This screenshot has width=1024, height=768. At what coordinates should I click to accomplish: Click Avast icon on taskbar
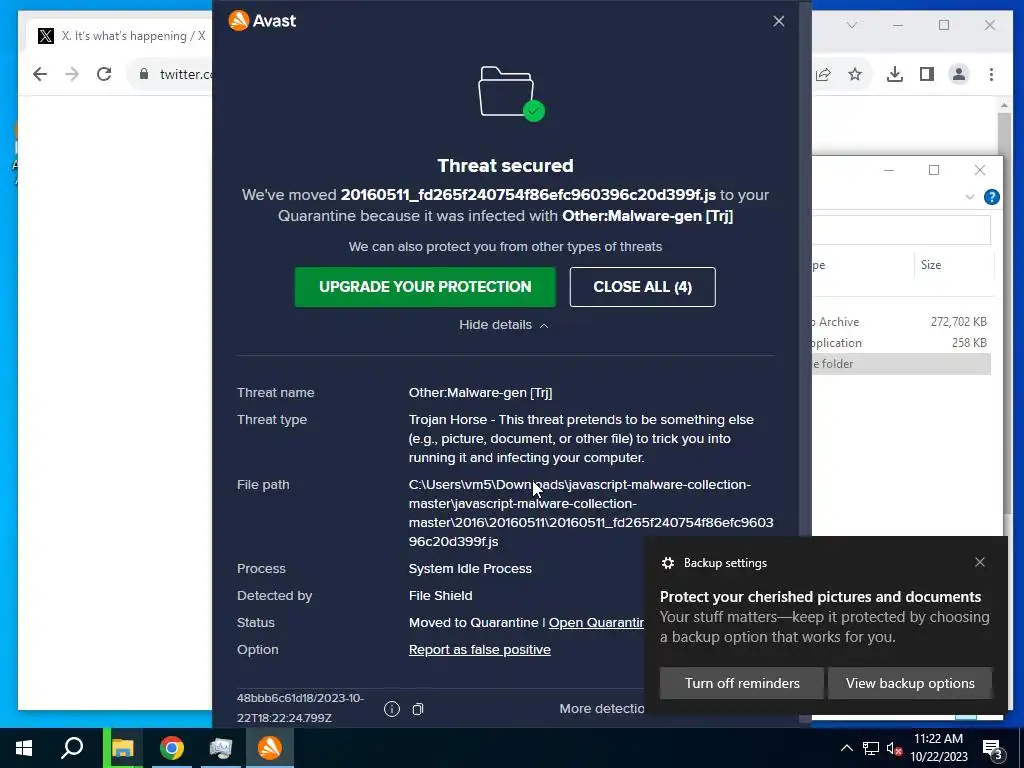270,748
